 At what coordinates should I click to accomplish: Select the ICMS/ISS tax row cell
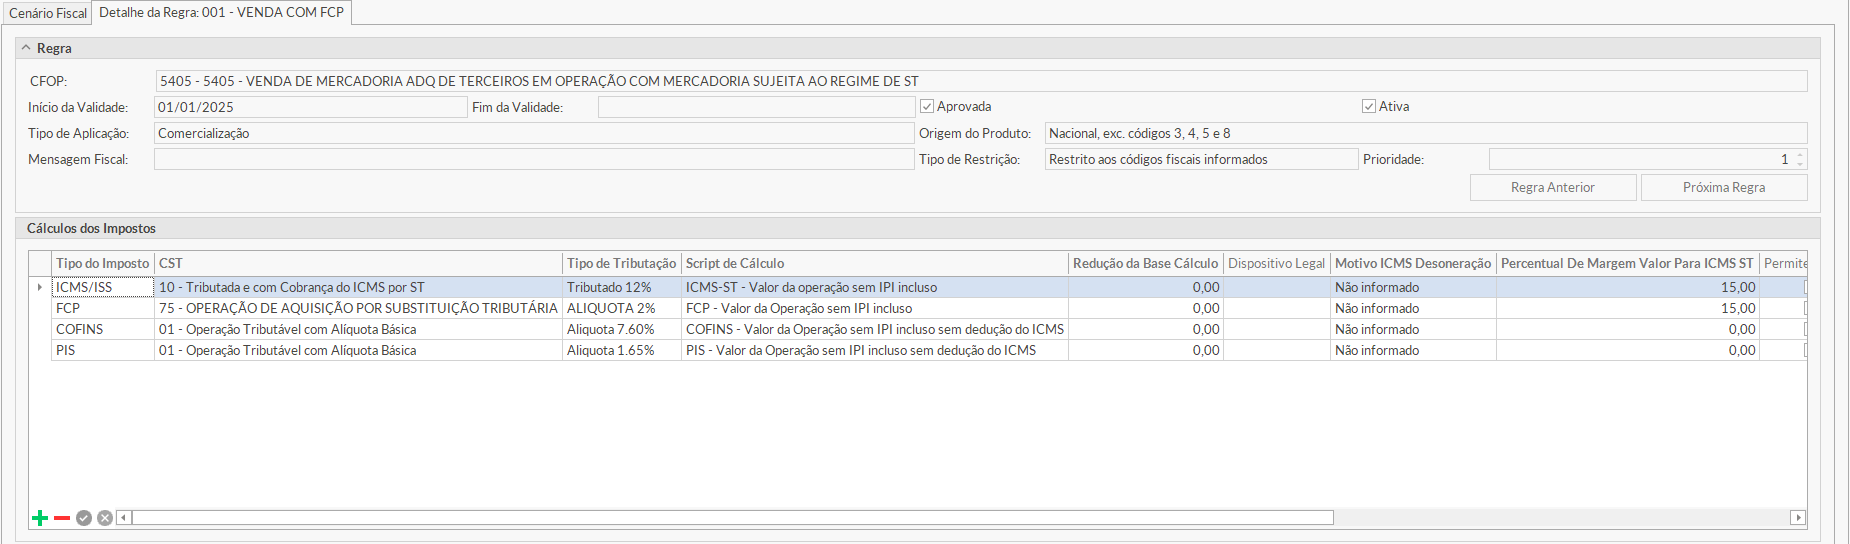[103, 287]
